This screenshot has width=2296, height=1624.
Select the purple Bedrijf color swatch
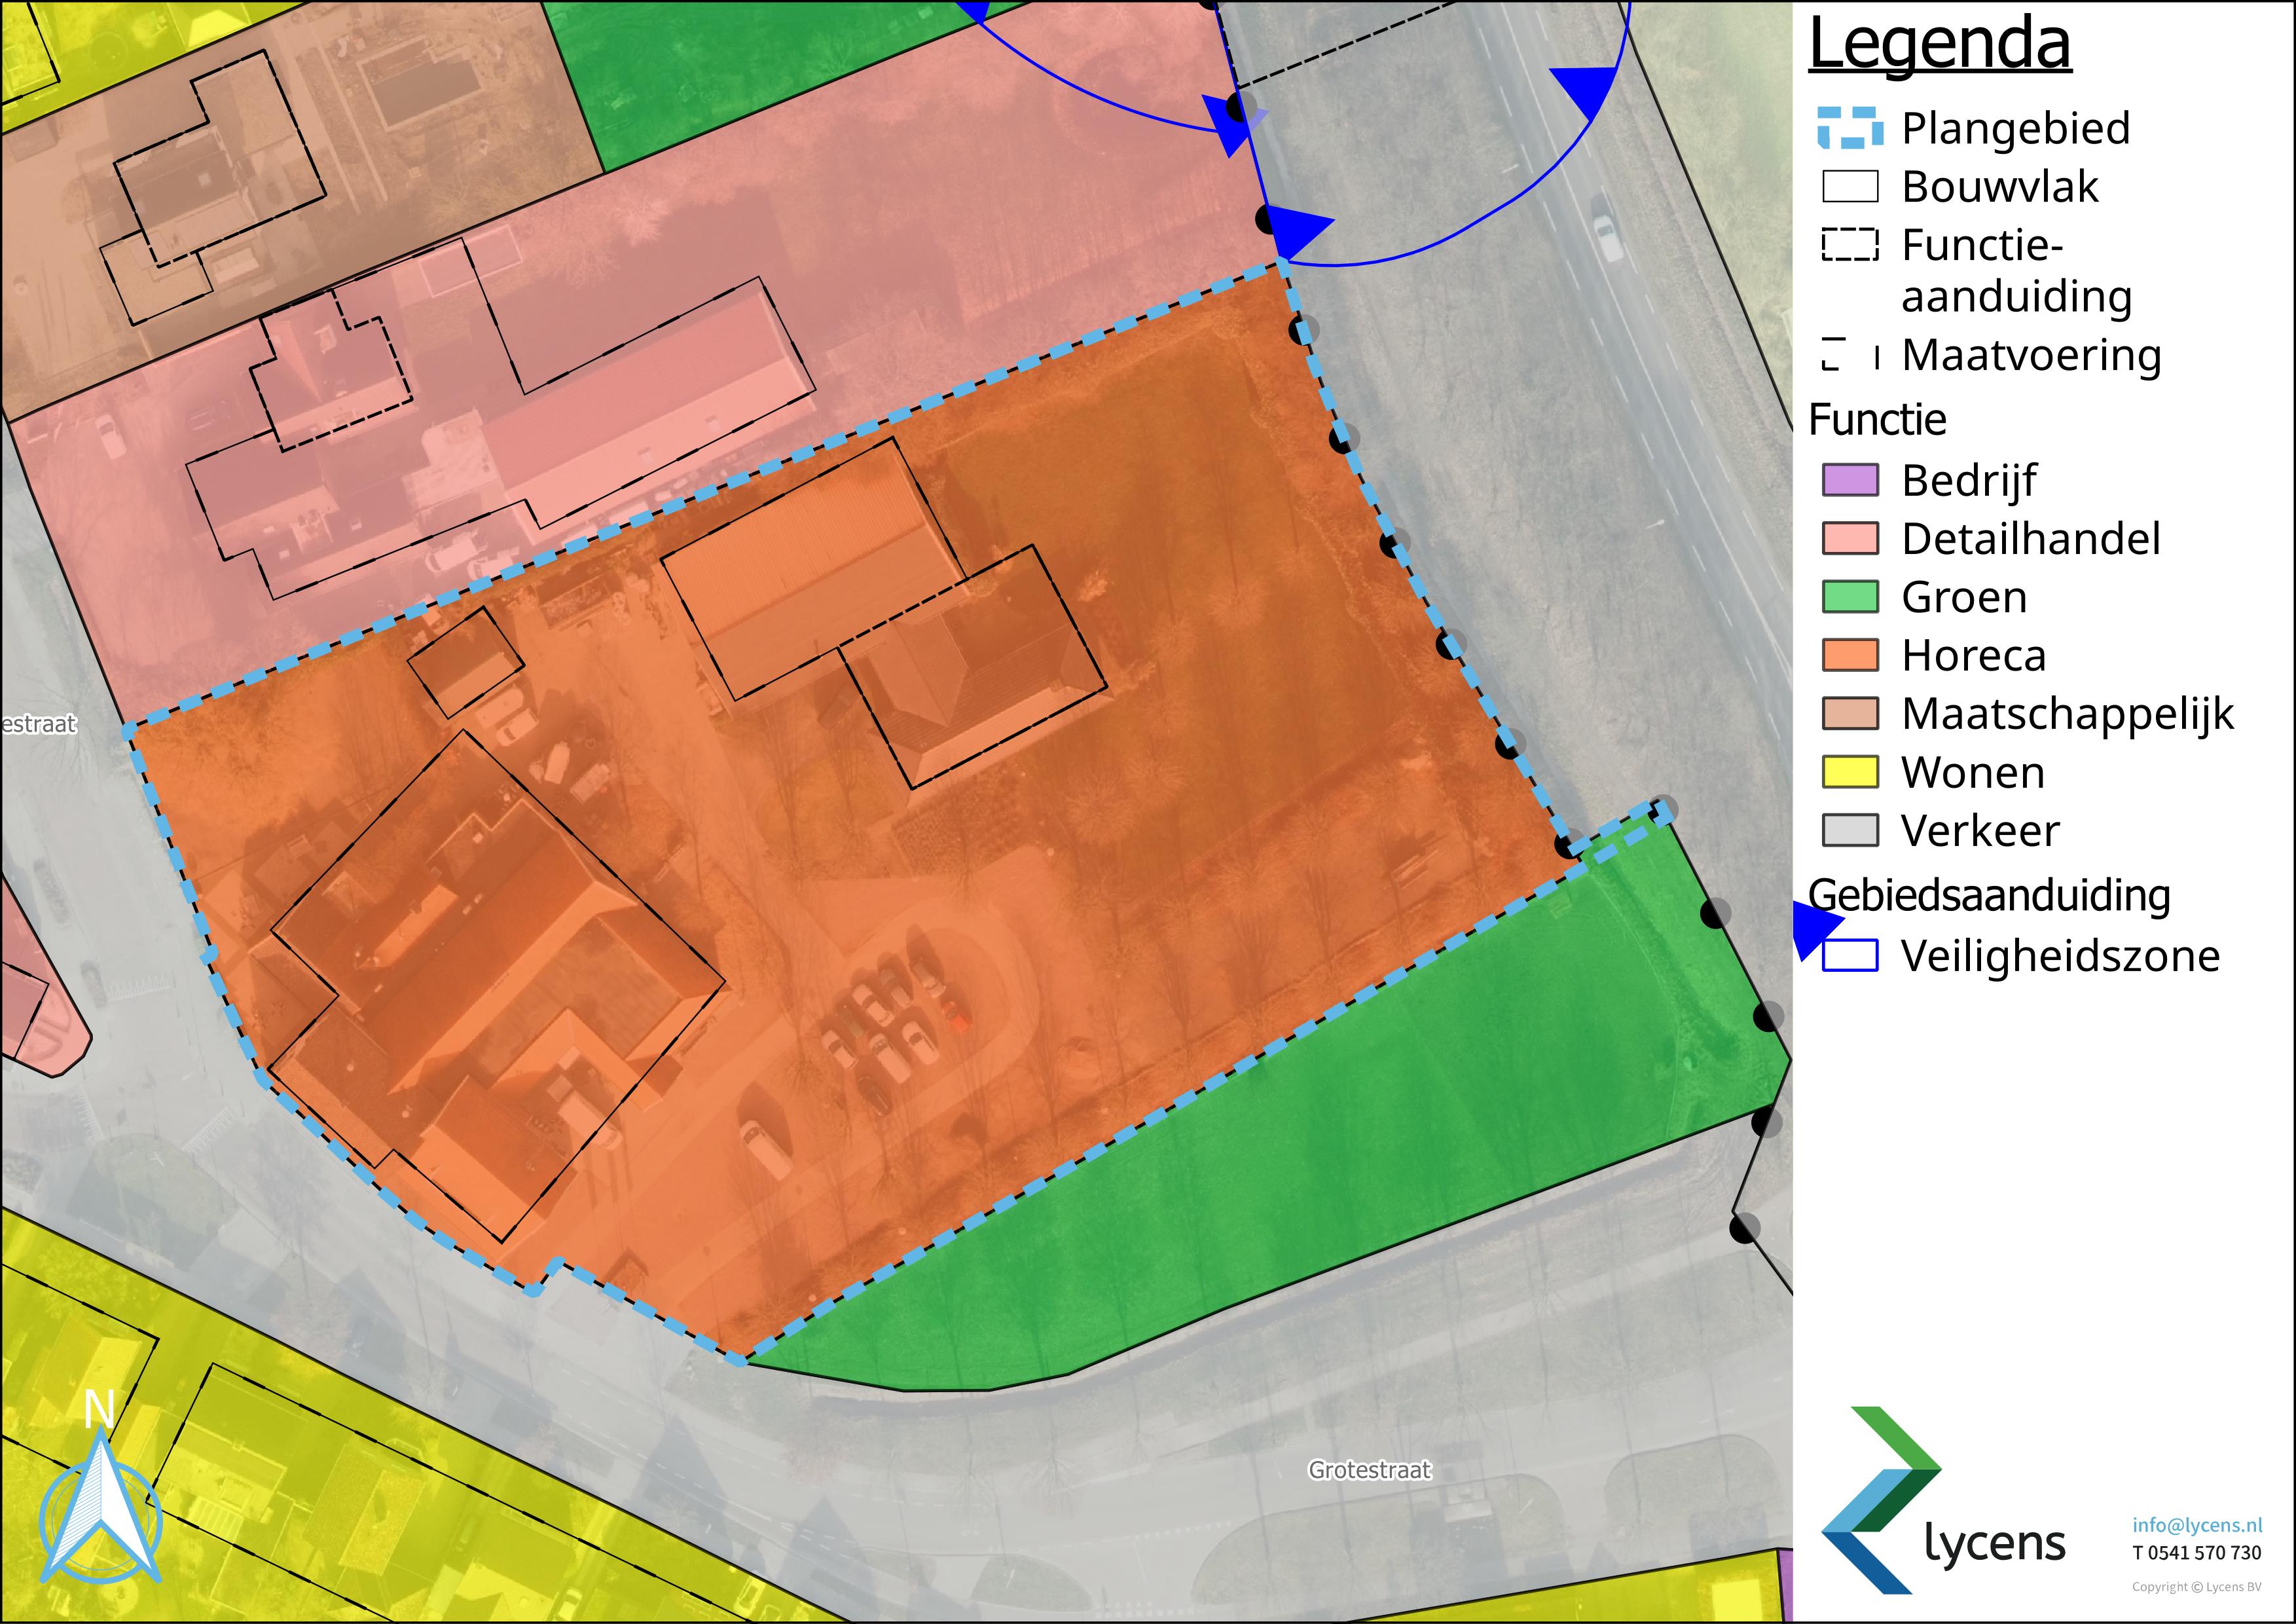[1850, 480]
